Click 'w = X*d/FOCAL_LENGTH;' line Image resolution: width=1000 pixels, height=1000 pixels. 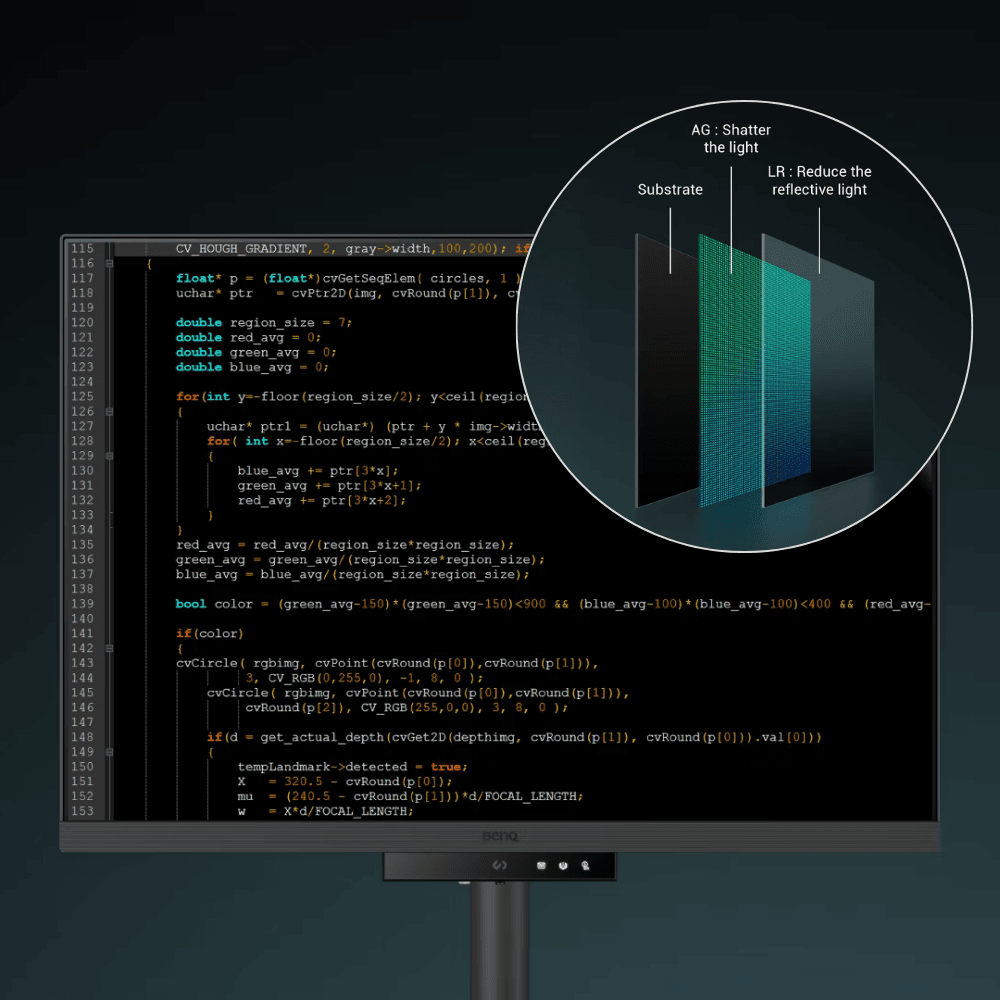pos(325,811)
